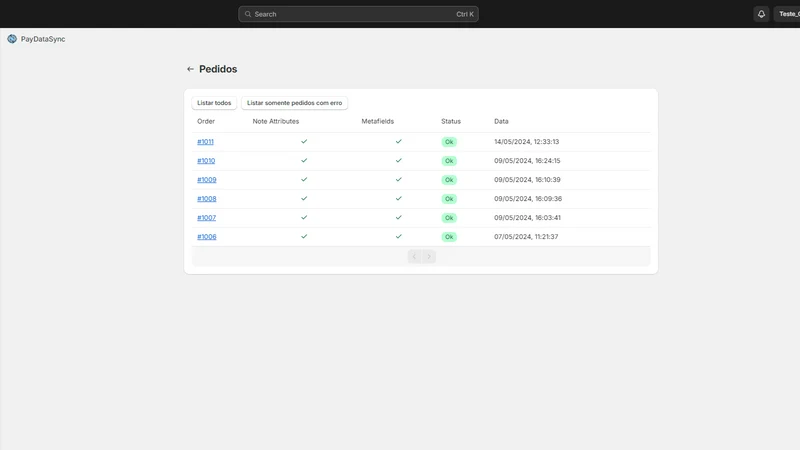Click Metafields checkmark for order #1006
The height and width of the screenshot is (450, 800).
click(x=398, y=236)
